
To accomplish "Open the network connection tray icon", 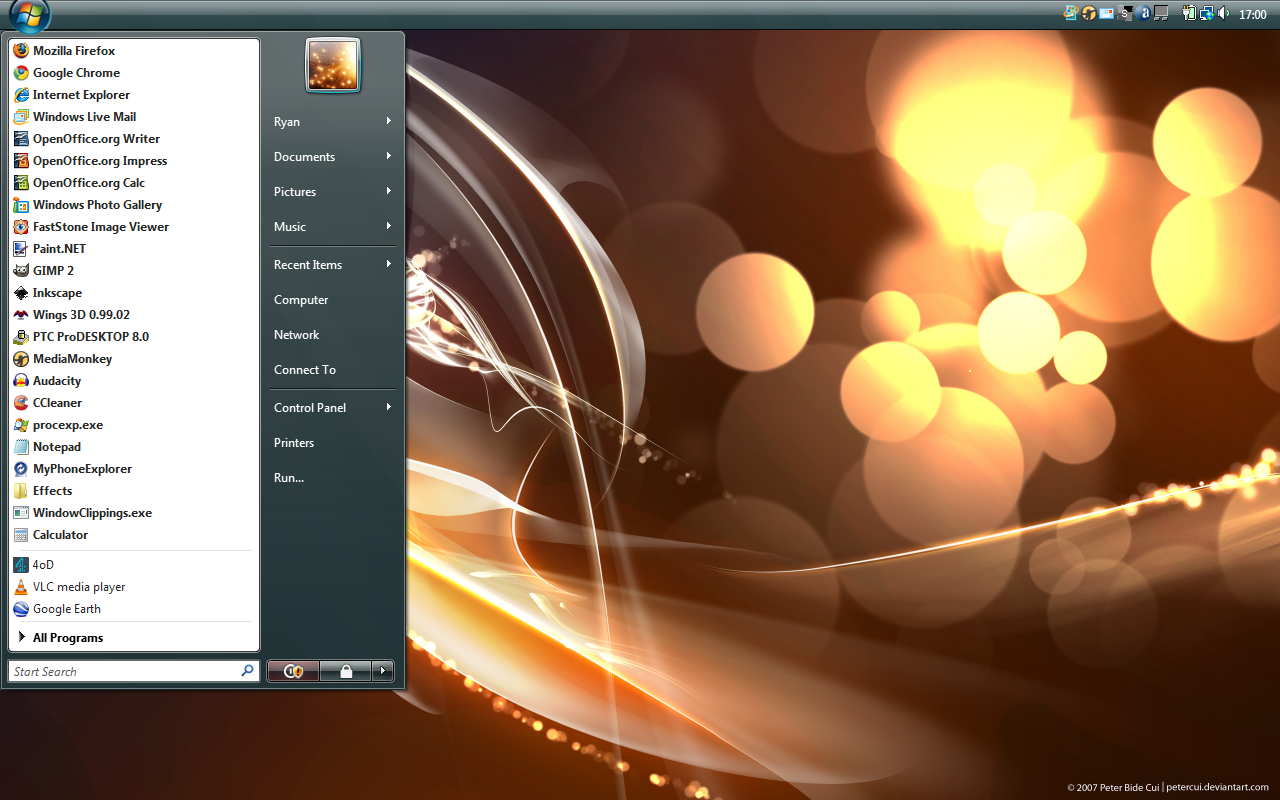I will coord(1207,13).
